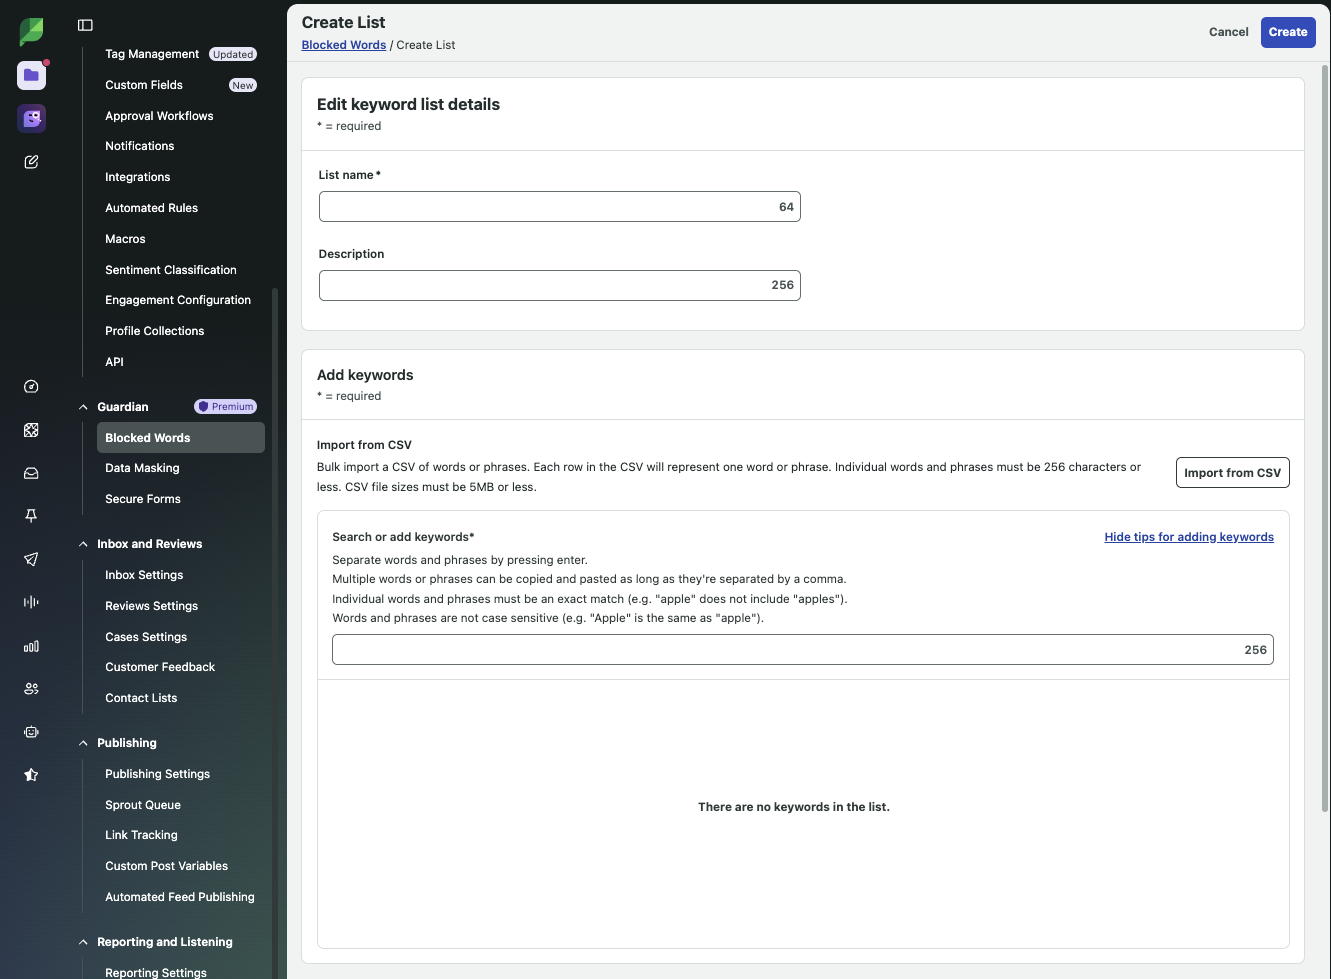Open Integrations page
1331x979 pixels.
[x=138, y=177]
